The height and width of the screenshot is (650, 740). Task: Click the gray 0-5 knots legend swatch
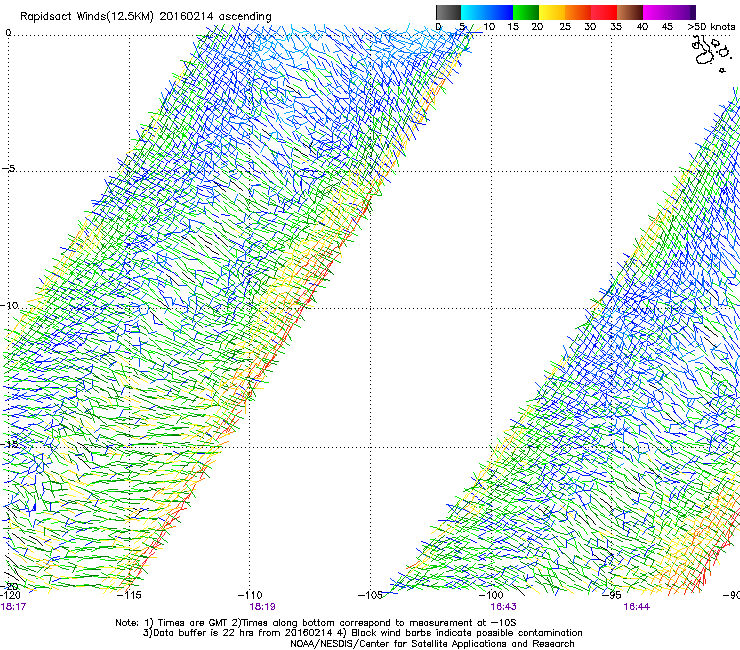click(448, 12)
